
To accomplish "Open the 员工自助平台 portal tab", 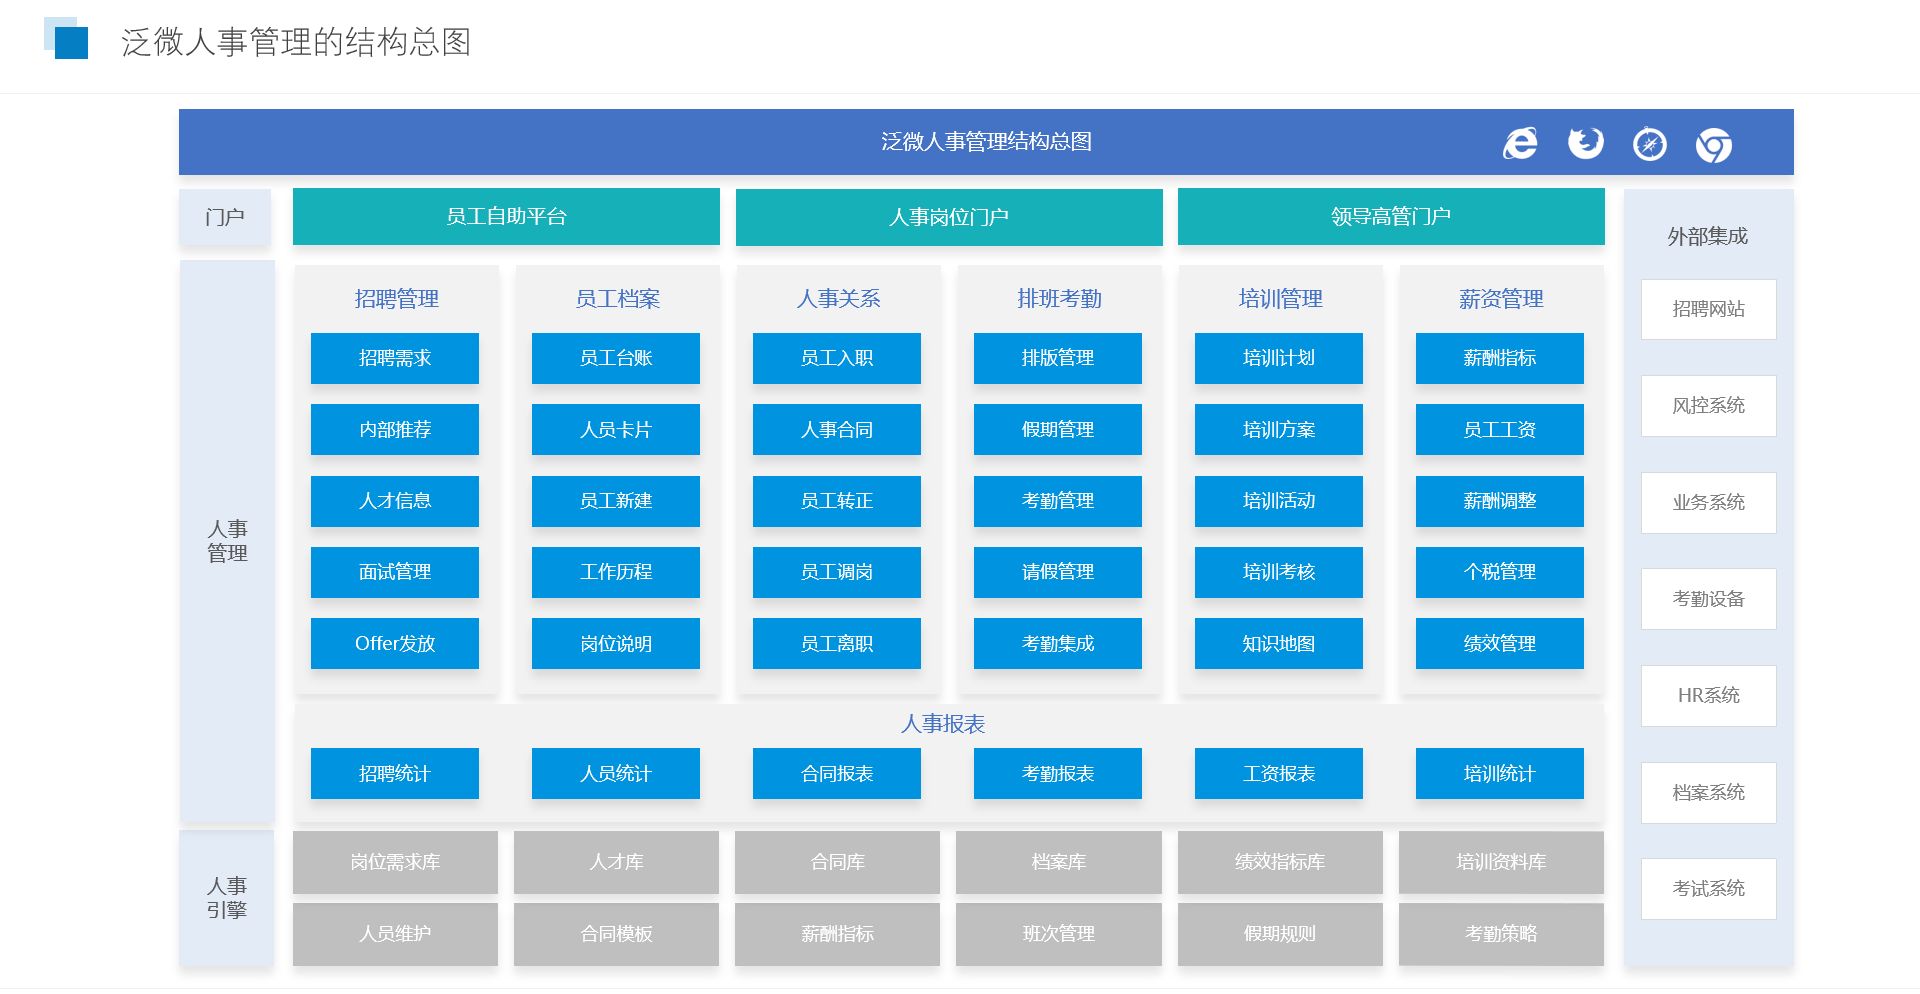I will [506, 217].
